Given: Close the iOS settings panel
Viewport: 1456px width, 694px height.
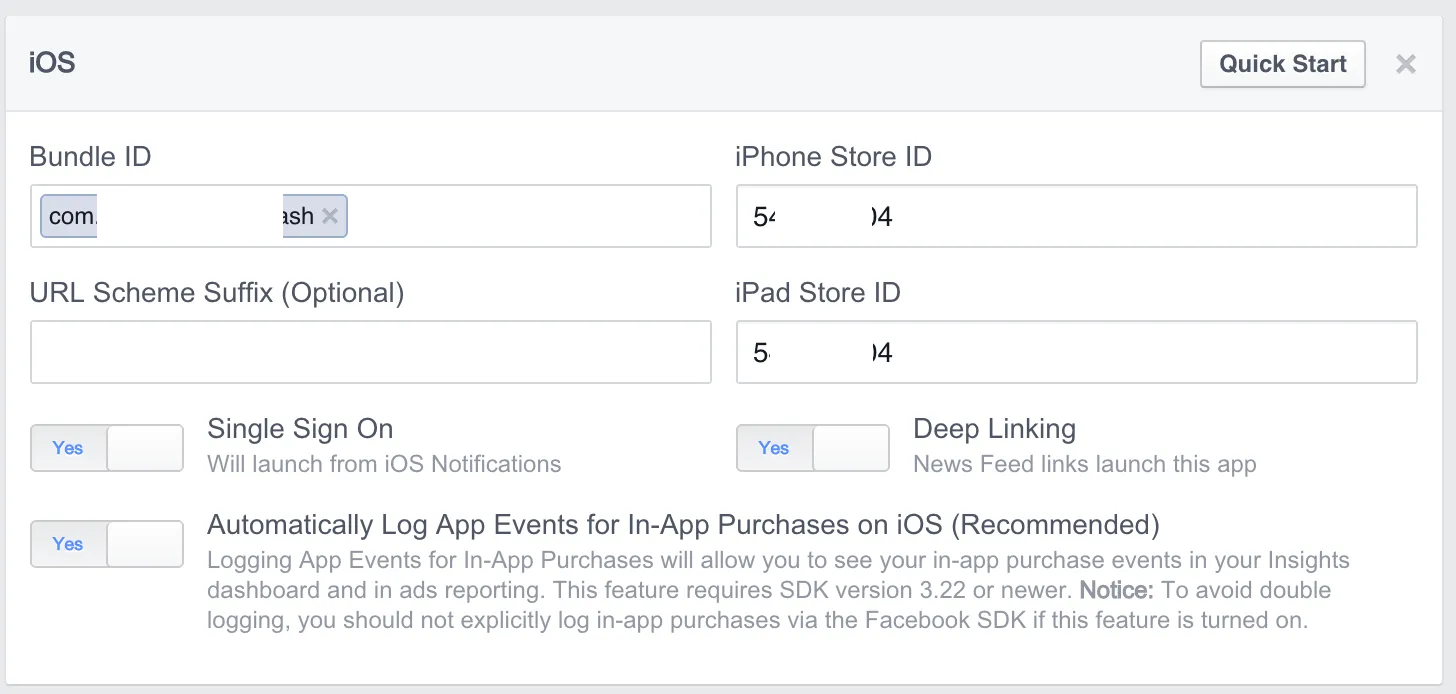Looking at the screenshot, I should (x=1405, y=65).
